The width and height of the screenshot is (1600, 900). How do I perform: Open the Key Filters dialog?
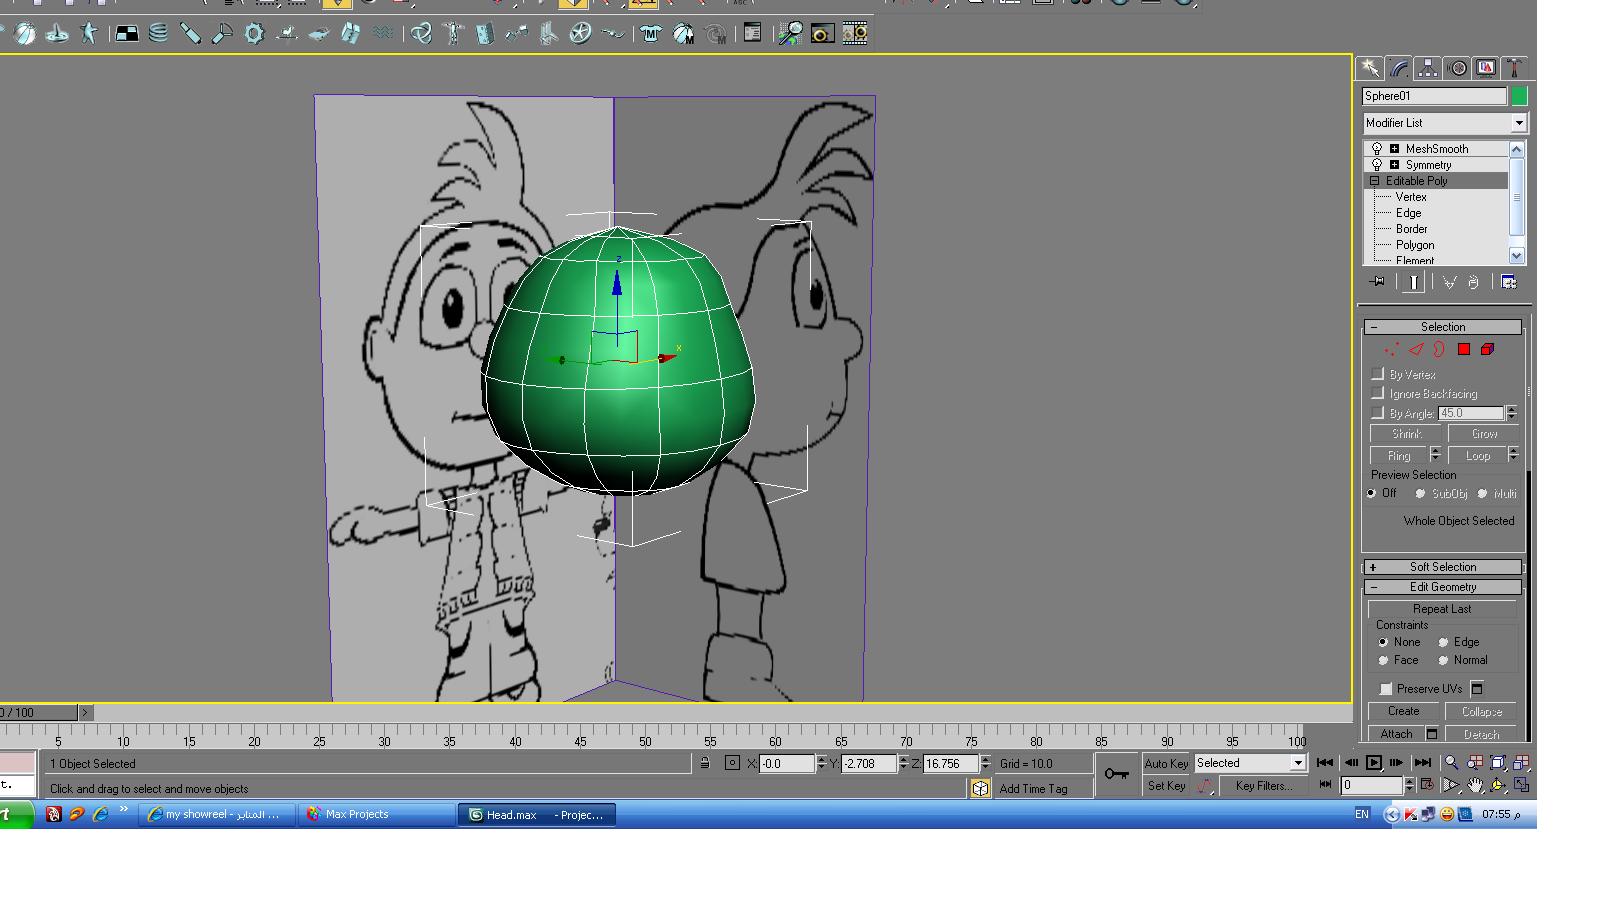coord(1263,786)
